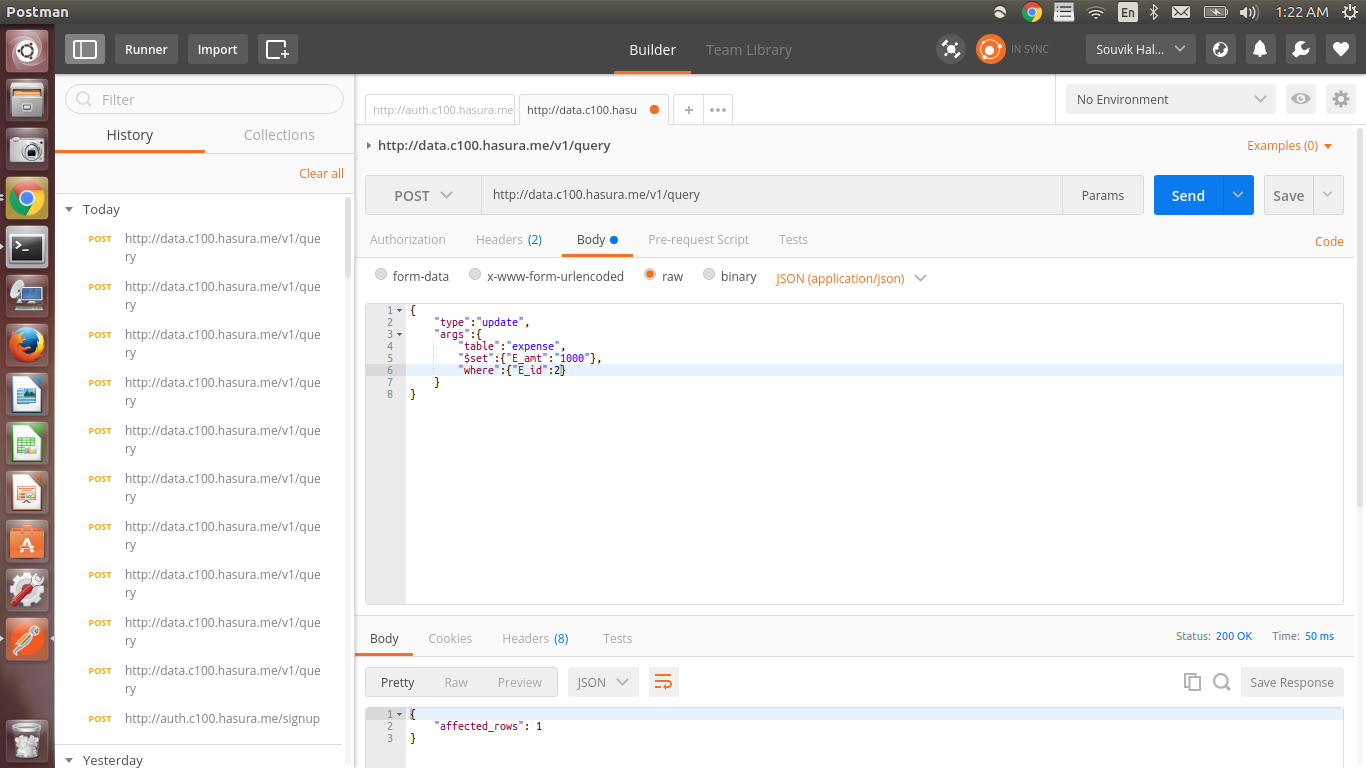
Task: Switch to the auth.c100.hasura.me request tab
Action: pos(440,109)
